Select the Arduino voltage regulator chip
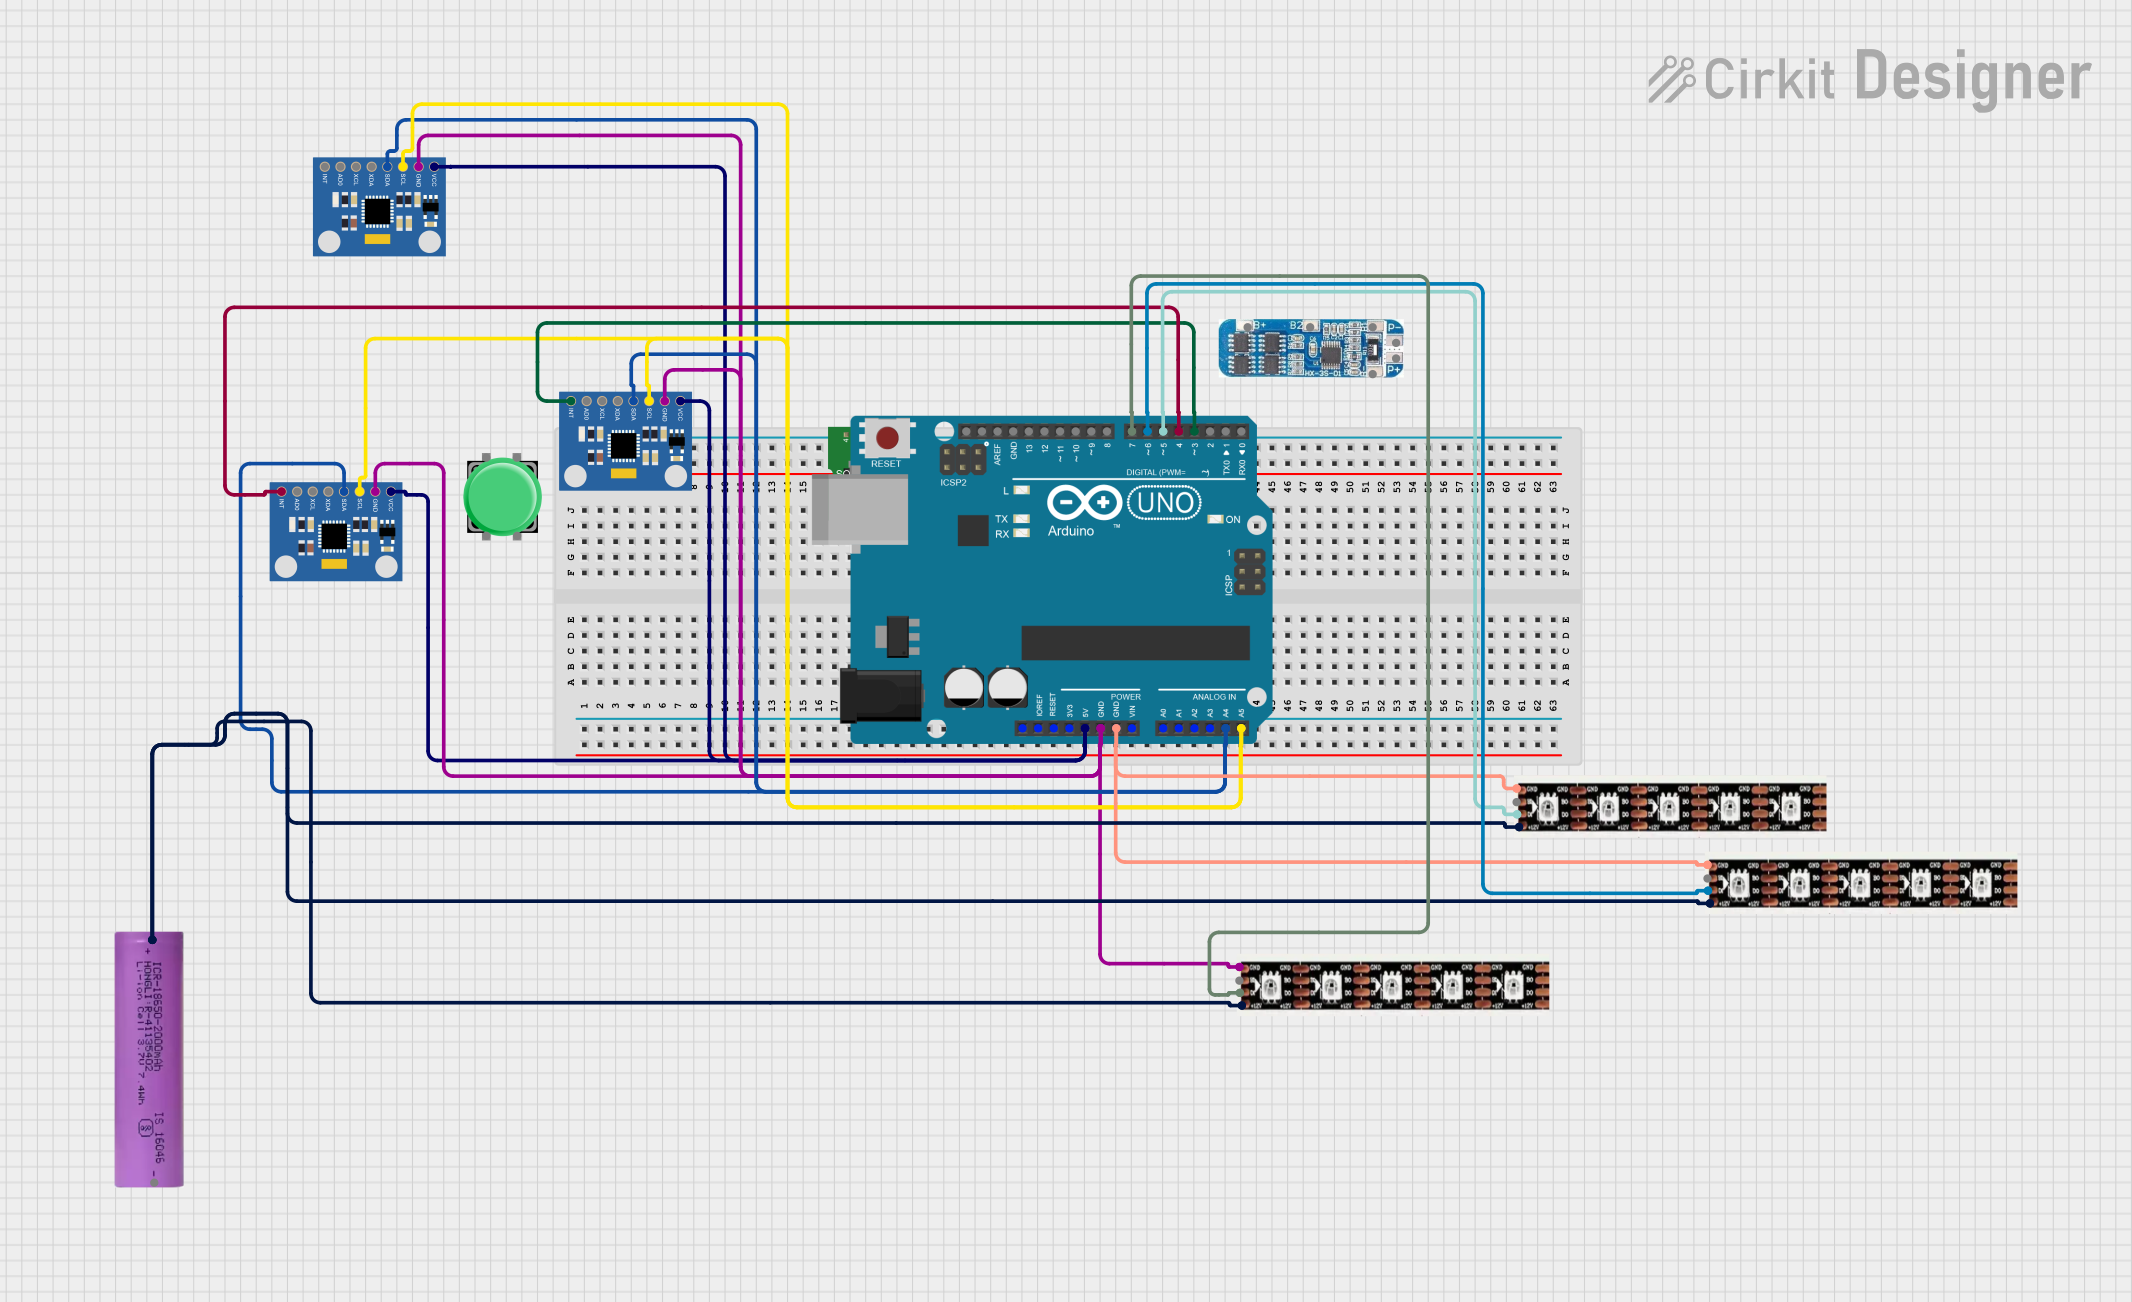Image resolution: width=2132 pixels, height=1302 pixels. 898,636
